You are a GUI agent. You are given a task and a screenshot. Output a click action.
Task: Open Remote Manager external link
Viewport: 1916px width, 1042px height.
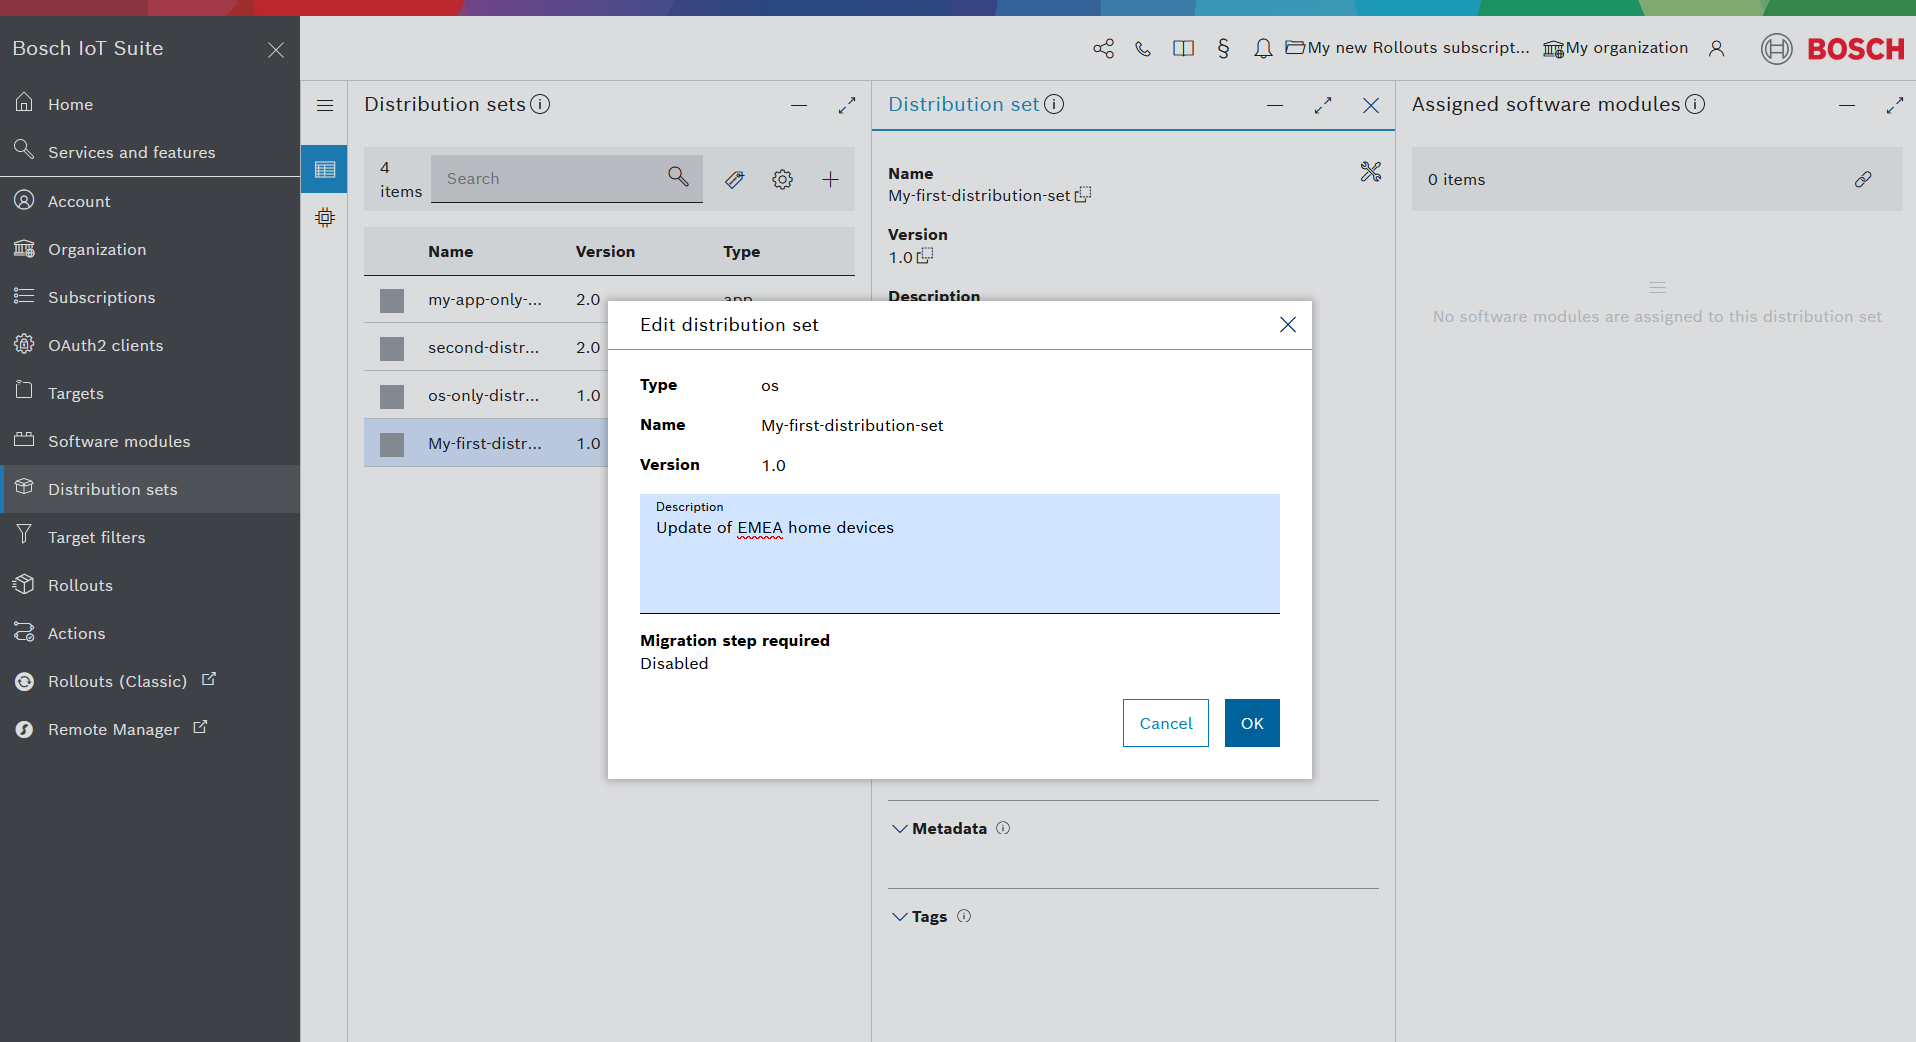point(150,729)
